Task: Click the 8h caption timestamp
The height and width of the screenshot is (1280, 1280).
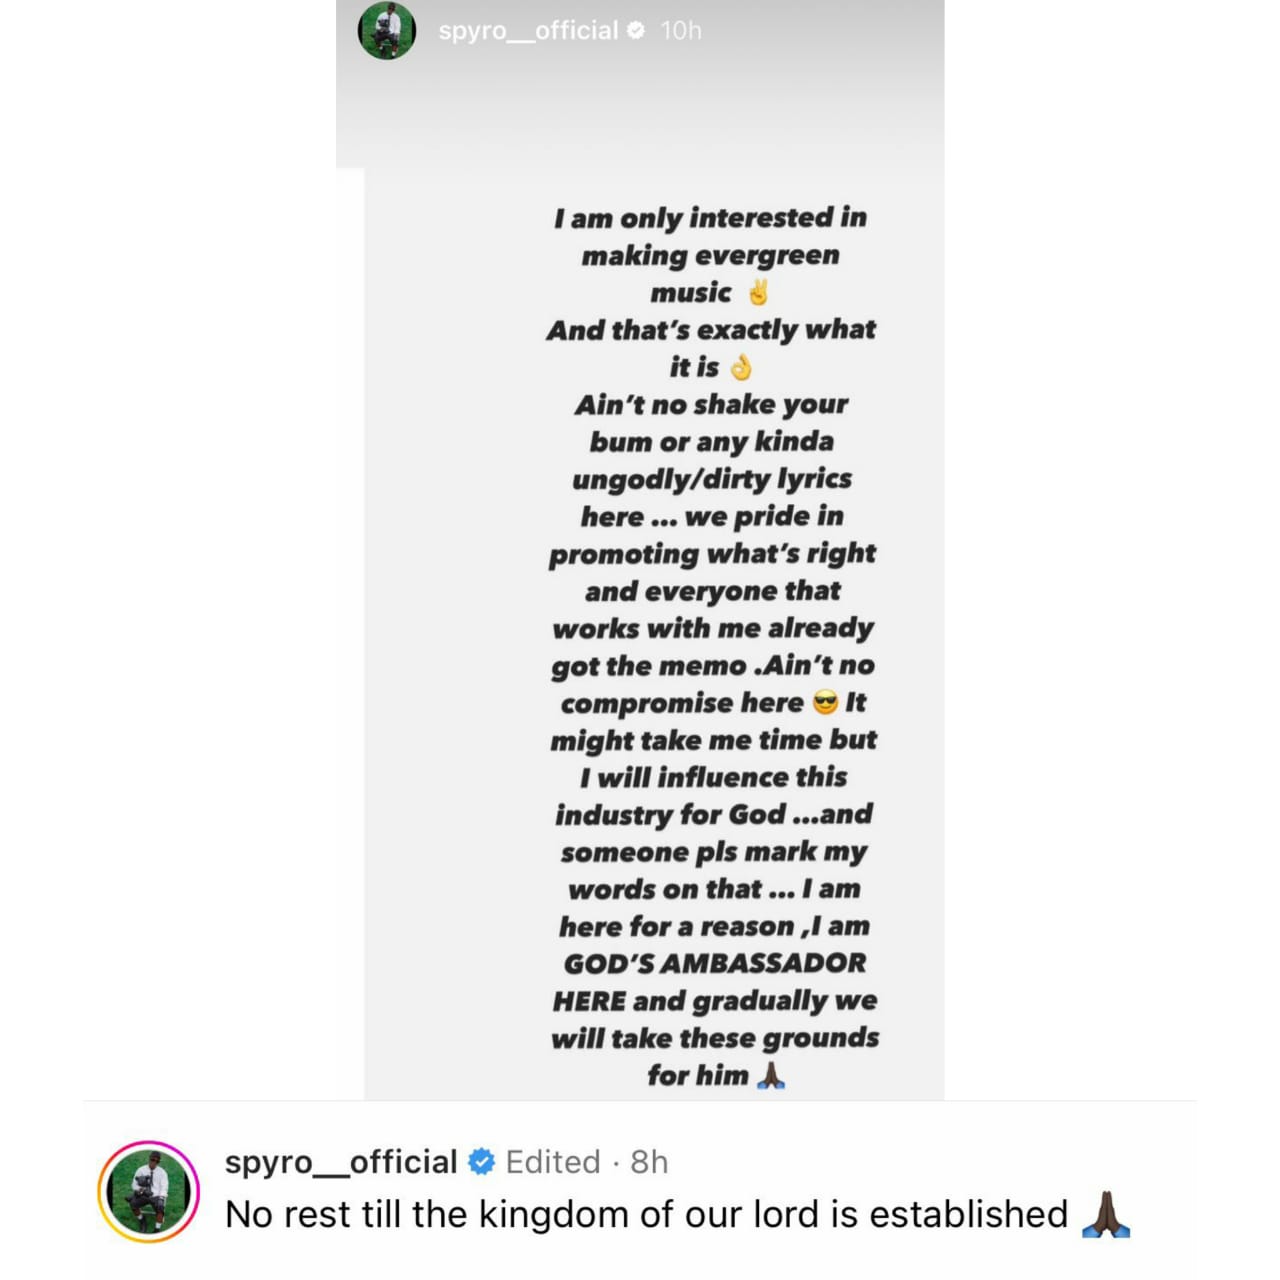Action: (649, 1162)
